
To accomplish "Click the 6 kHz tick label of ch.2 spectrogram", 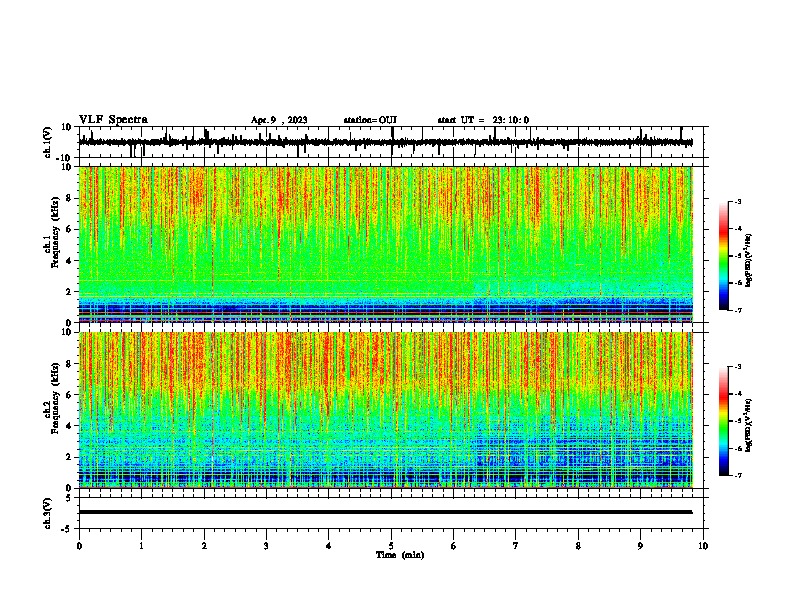I will pos(69,395).
